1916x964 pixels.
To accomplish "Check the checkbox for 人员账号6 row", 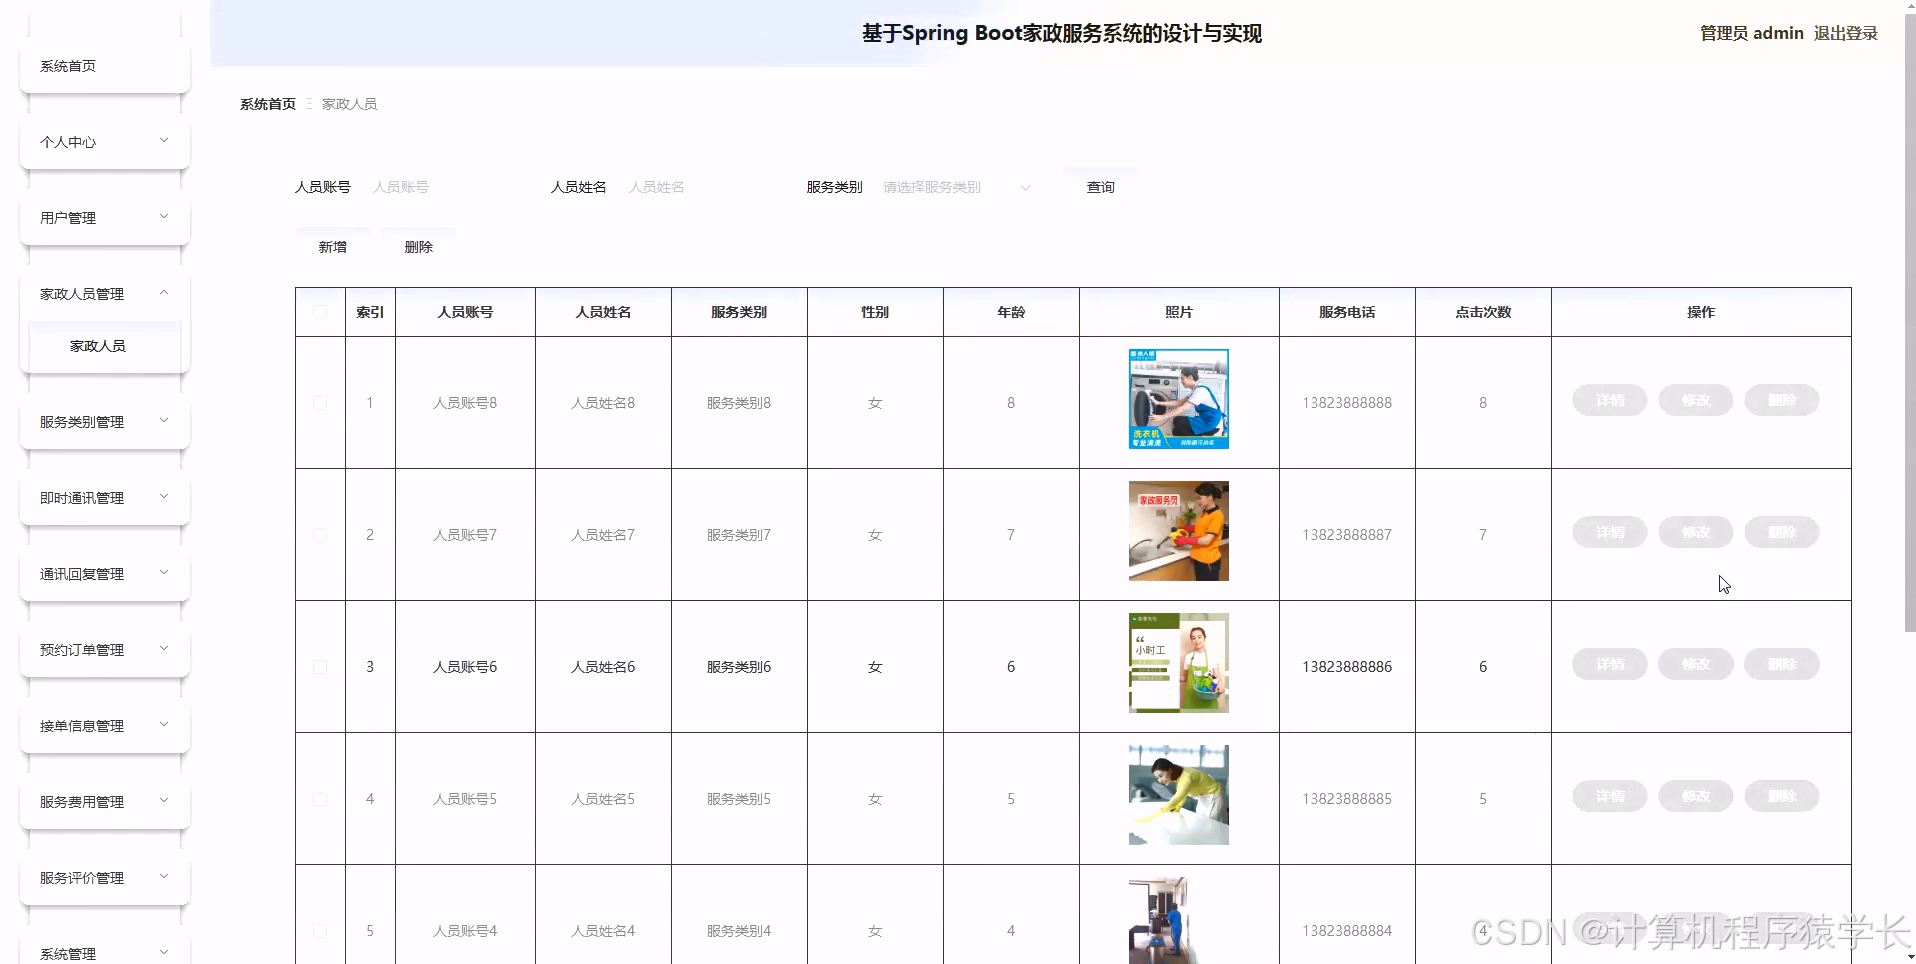I will coord(319,667).
